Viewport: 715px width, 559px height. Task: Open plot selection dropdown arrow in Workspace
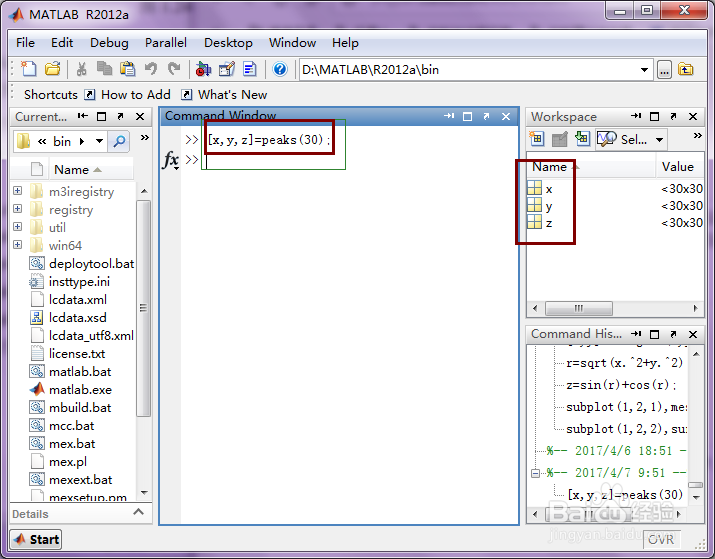[x=659, y=140]
